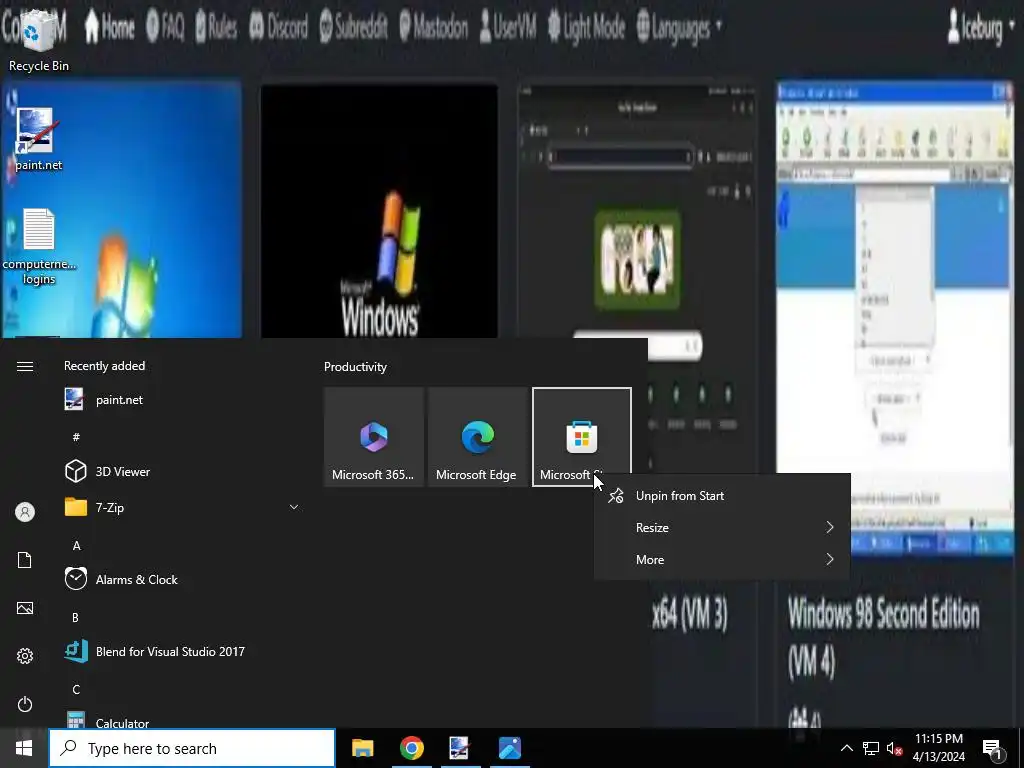Open the Rules link in navbar
The width and height of the screenshot is (1024, 768).
pyautogui.click(x=216, y=27)
